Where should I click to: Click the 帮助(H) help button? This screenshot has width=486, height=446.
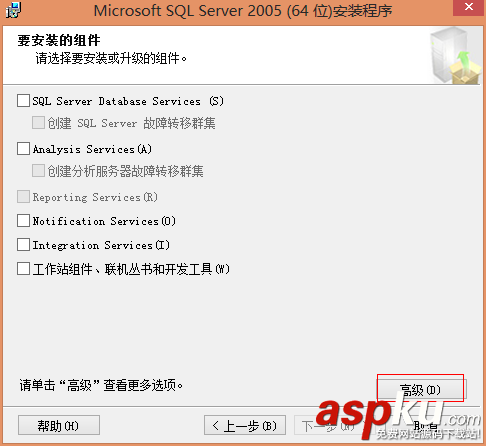[59, 425]
